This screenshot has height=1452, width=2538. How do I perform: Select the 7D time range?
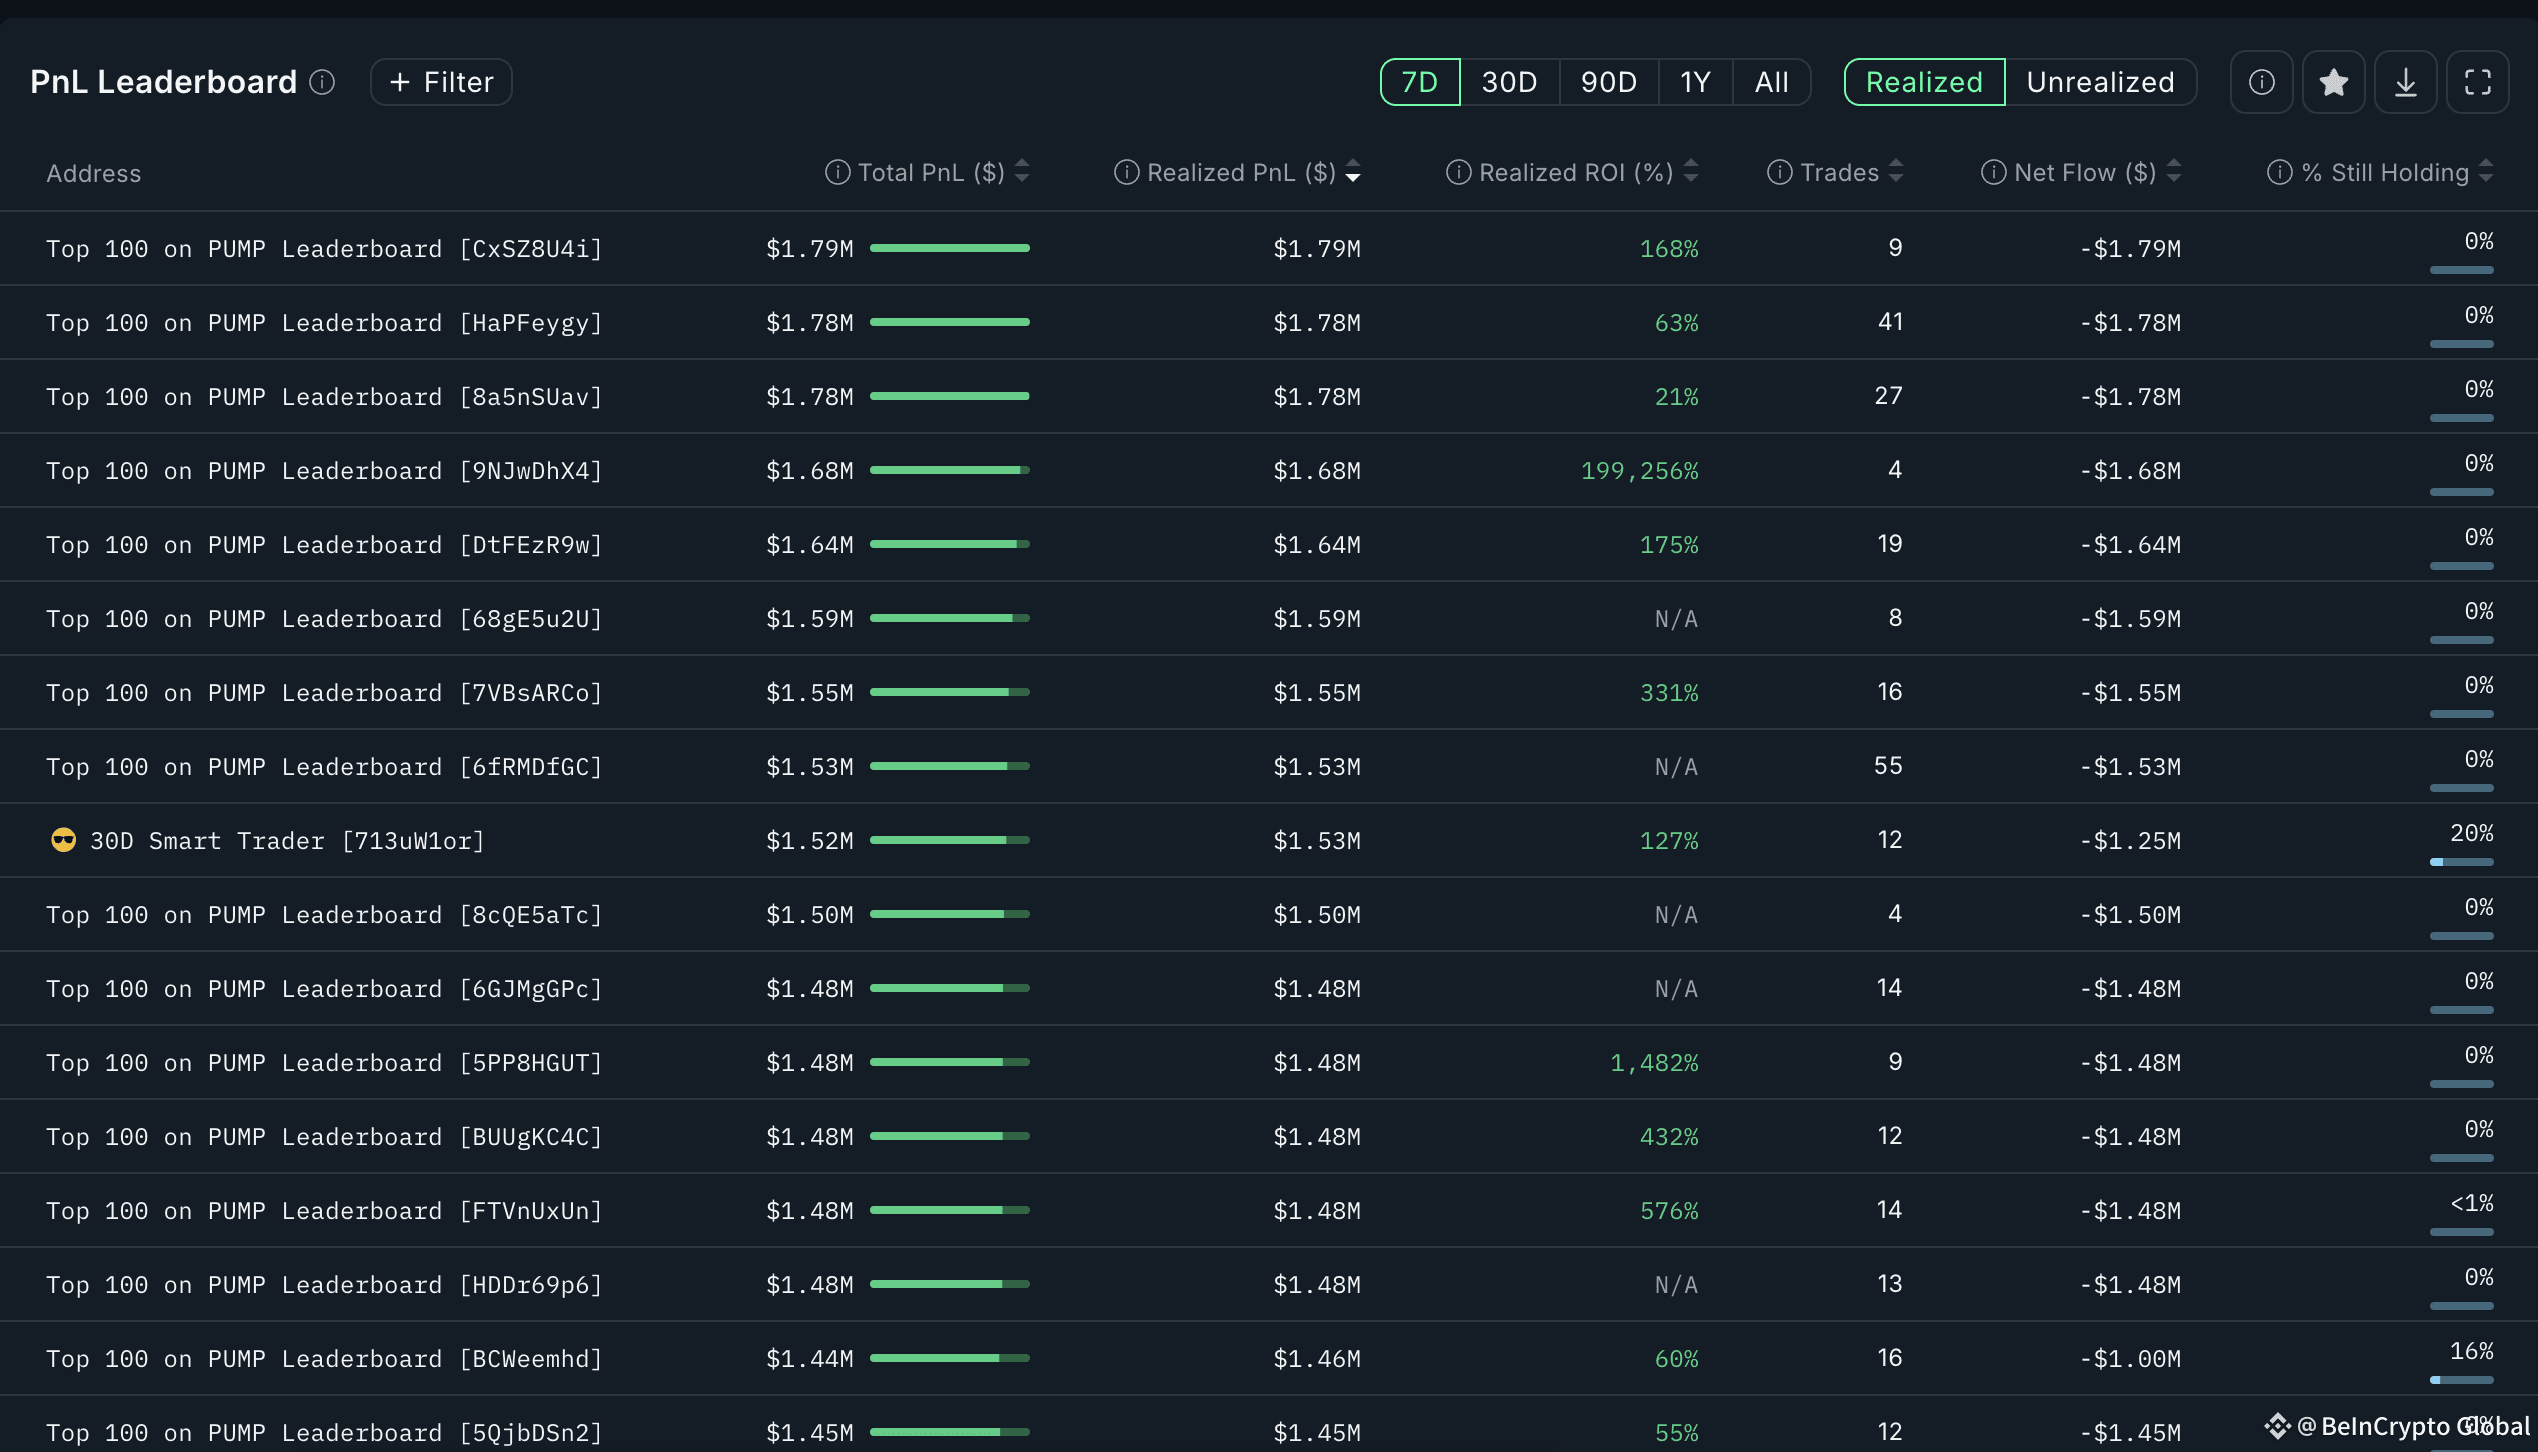tap(1420, 82)
